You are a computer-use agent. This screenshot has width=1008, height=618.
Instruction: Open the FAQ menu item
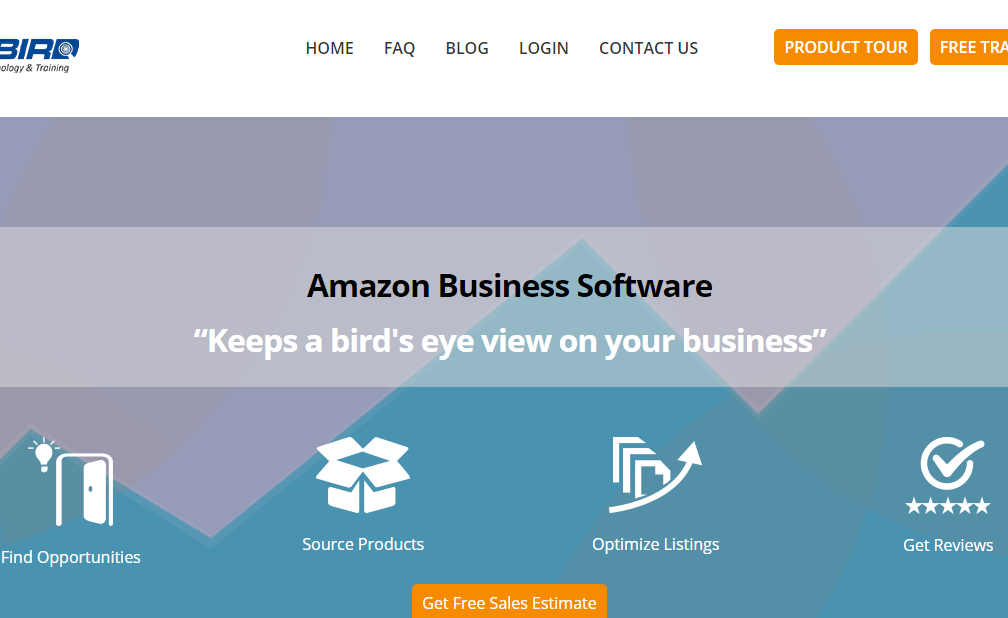coord(399,48)
